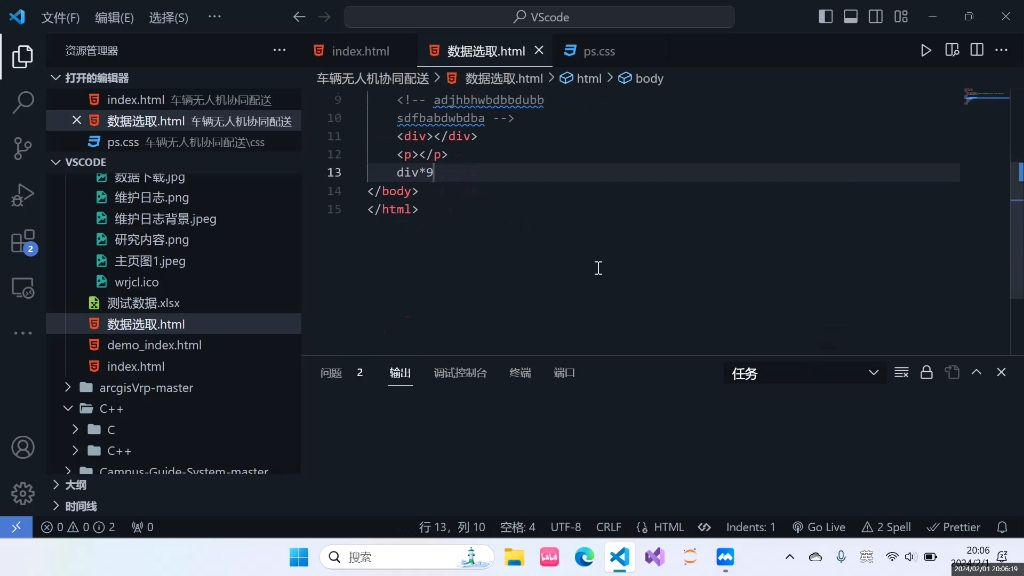This screenshot has height=576, width=1024.
Task: Click errors and warnings status indicator
Action: point(78,527)
